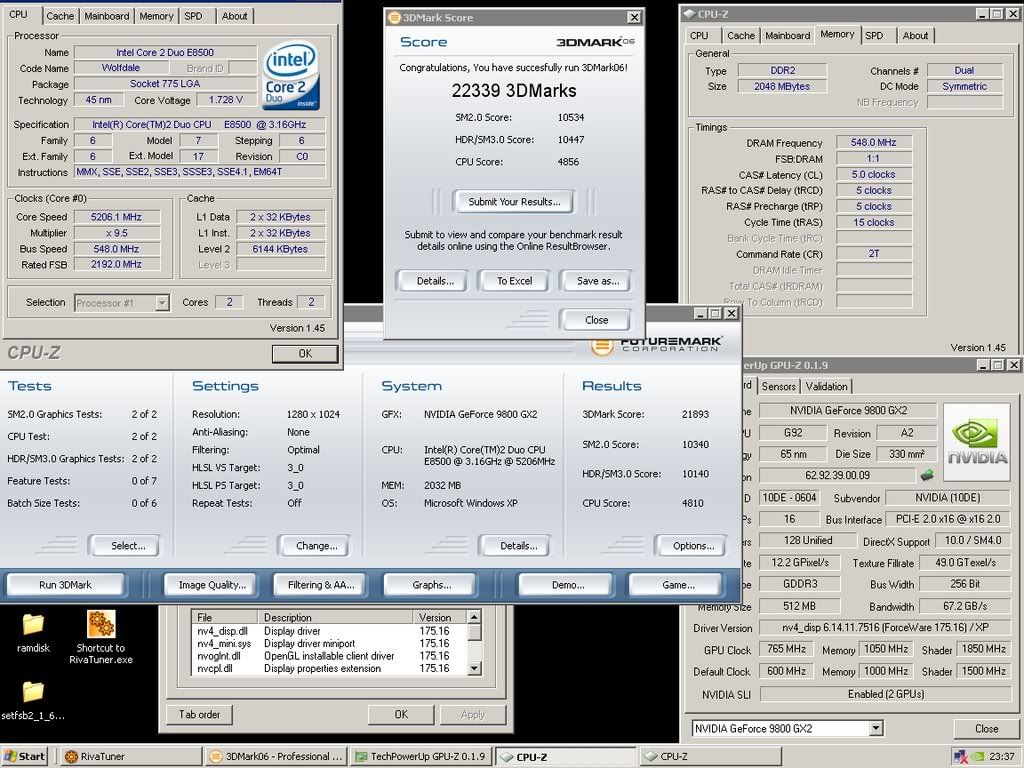Click Submit Your Results button
The width and height of the screenshot is (1024, 768).
514,202
